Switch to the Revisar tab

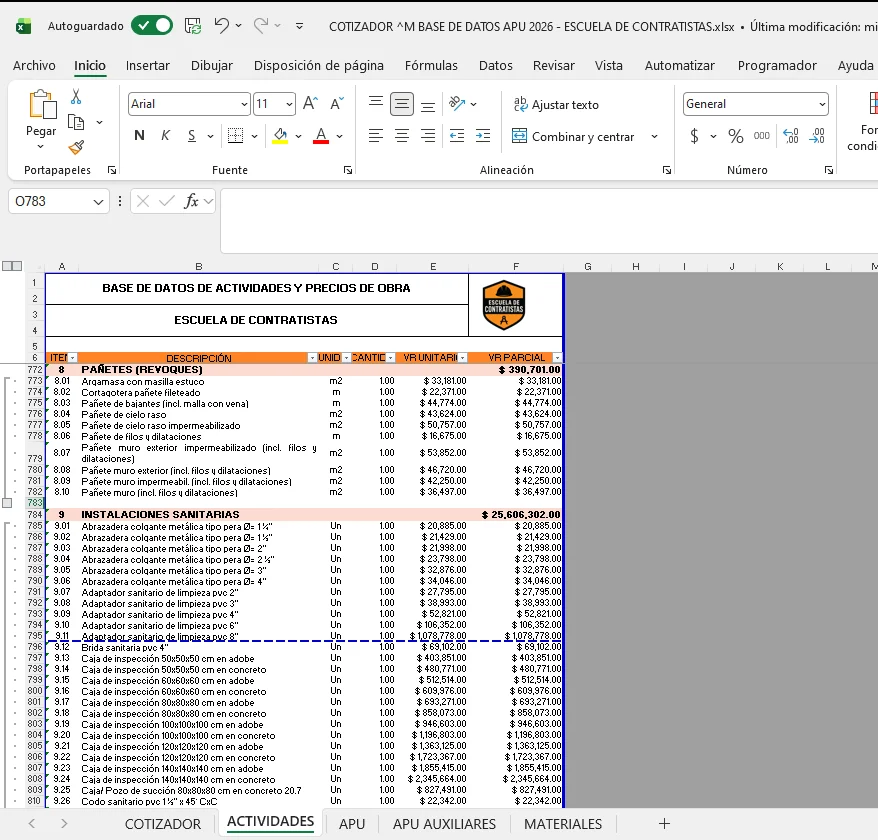coord(554,66)
